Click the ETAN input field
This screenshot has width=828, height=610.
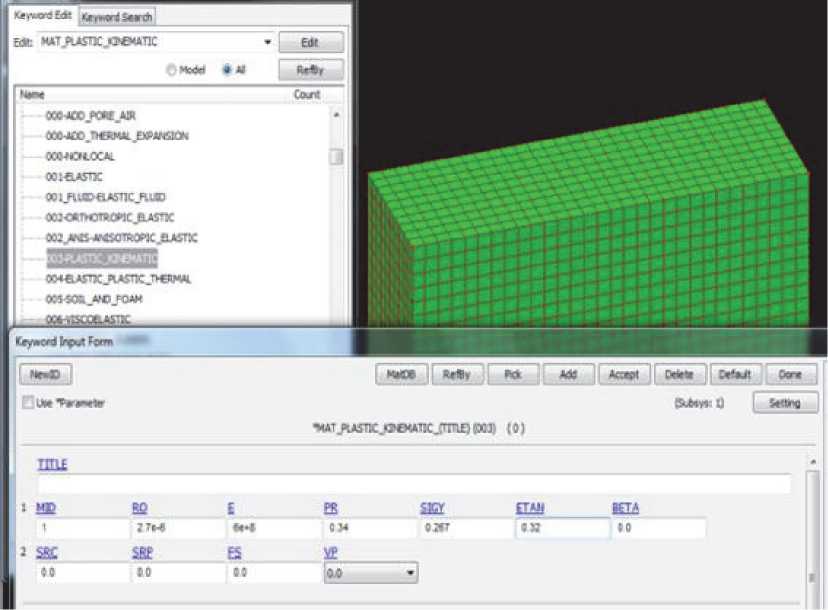pos(559,528)
